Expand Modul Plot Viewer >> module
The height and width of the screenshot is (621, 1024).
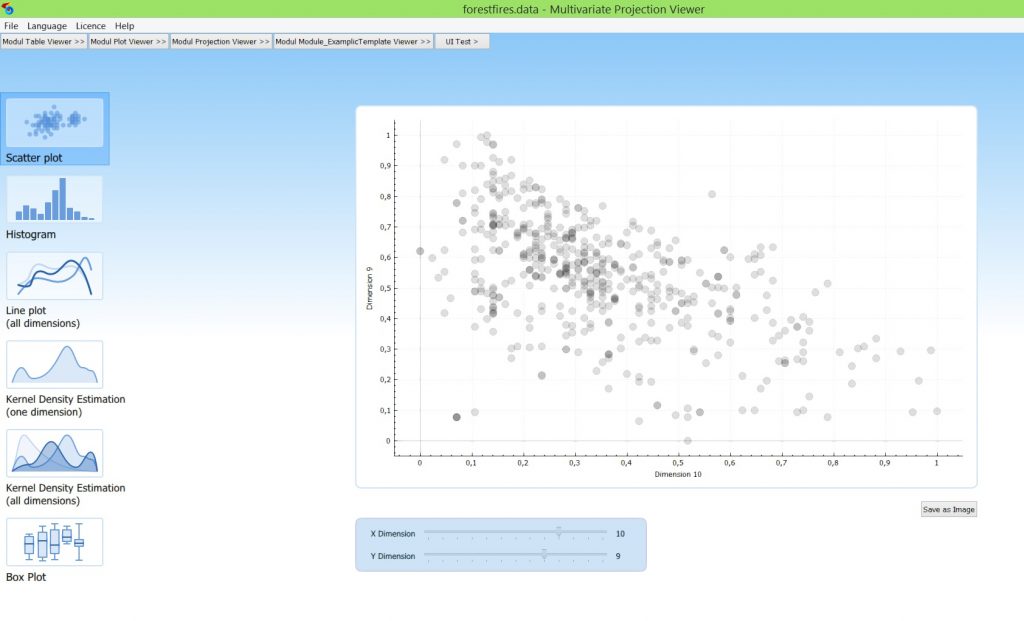point(128,42)
